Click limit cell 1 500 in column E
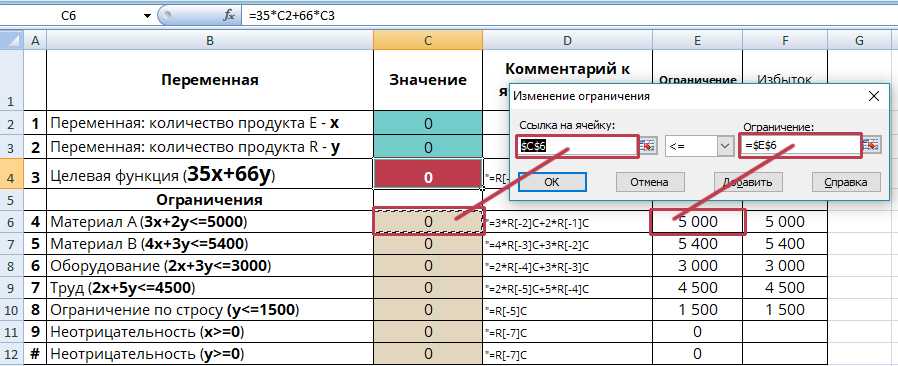 point(697,310)
